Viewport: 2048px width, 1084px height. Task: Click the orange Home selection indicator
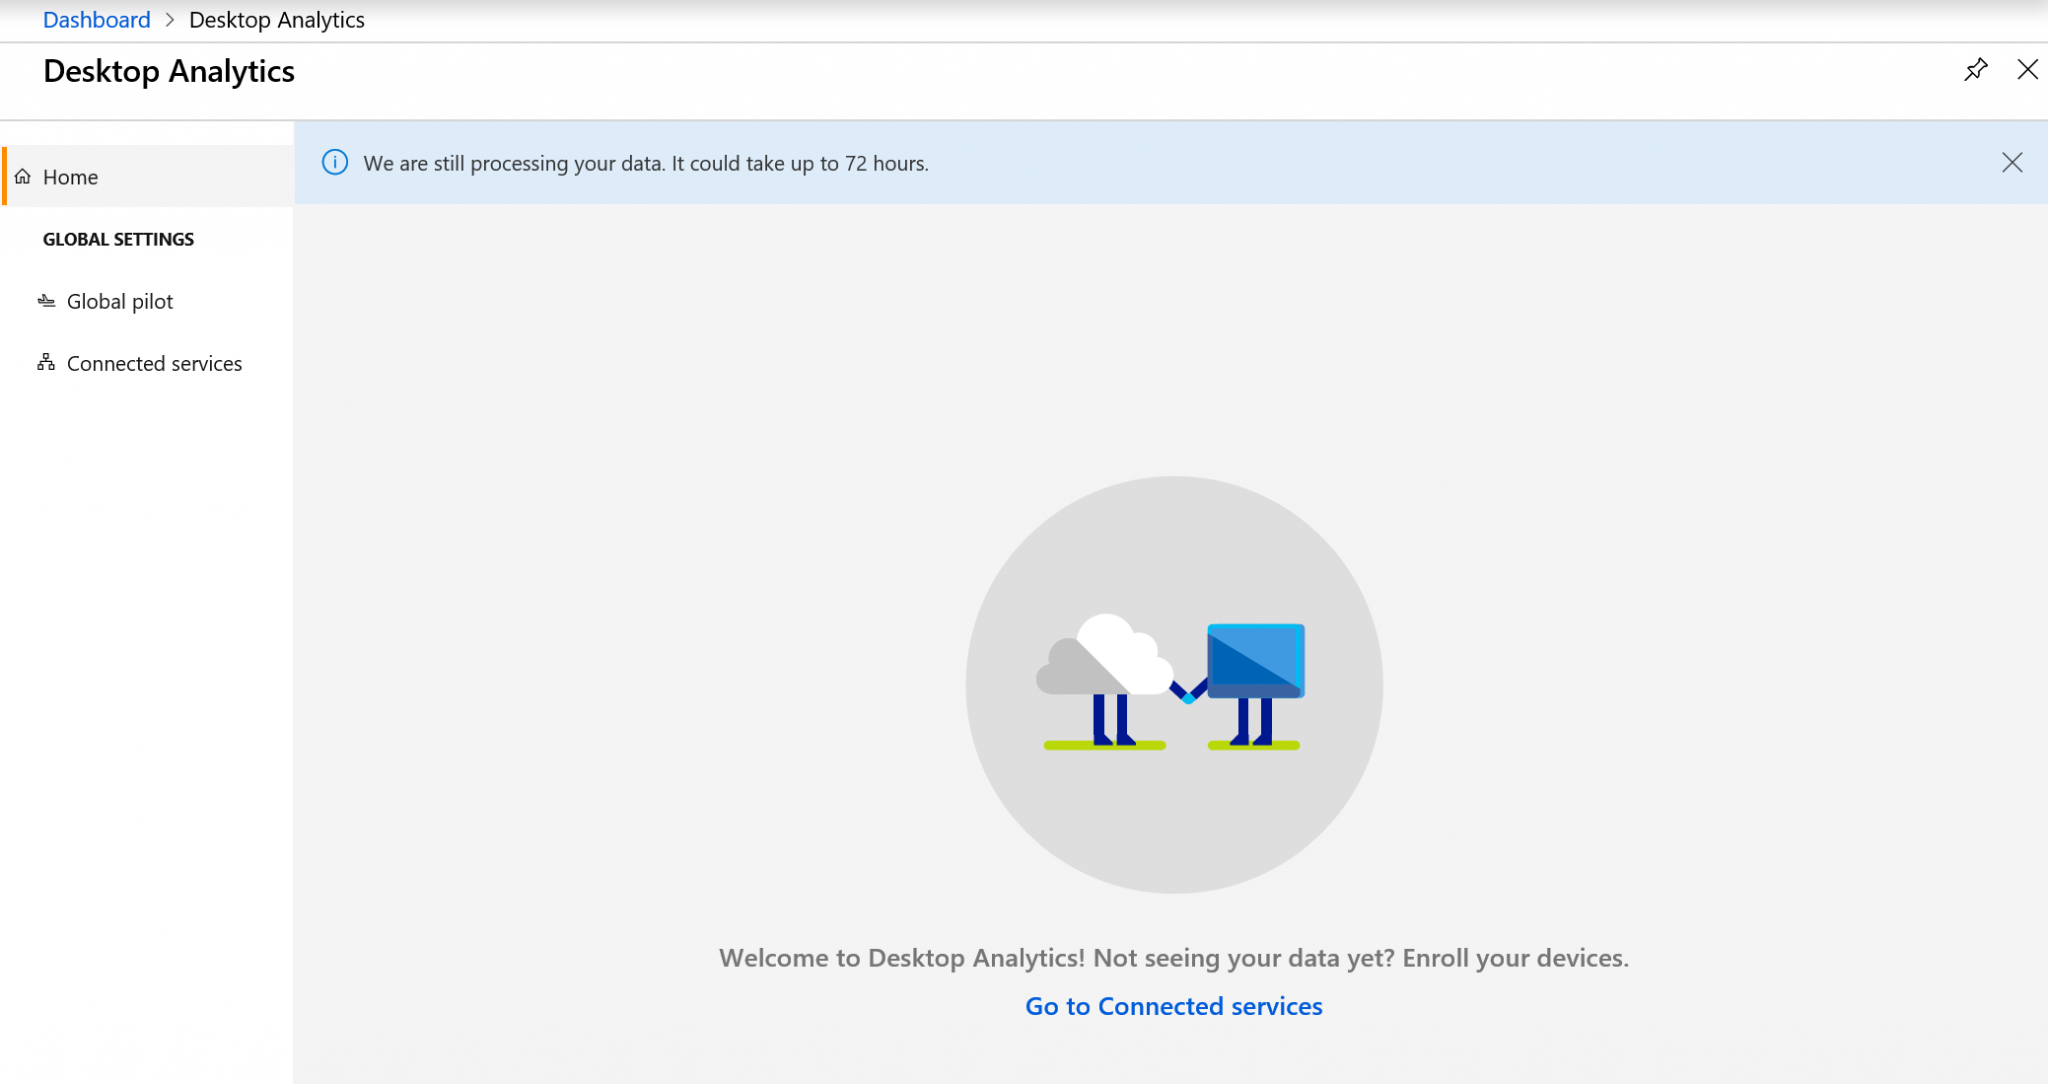[x=2, y=176]
